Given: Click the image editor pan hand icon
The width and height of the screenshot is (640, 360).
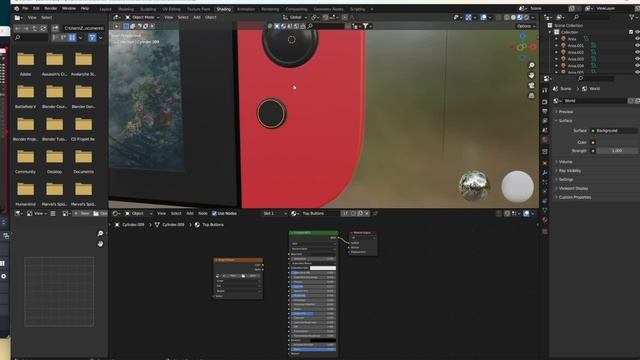Looking at the screenshot, I should [x=100, y=244].
